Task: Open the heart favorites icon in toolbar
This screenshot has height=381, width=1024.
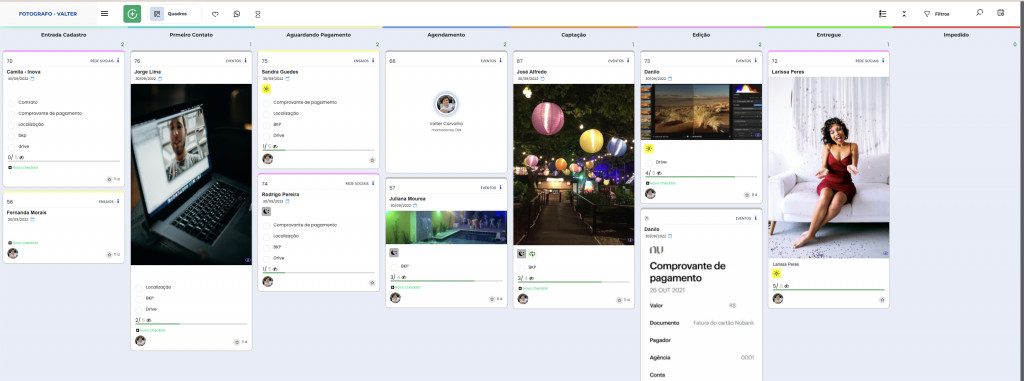Action: pos(216,14)
